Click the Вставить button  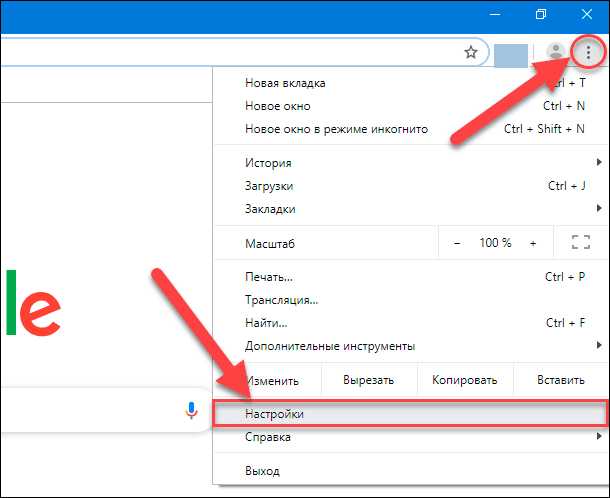(x=561, y=380)
